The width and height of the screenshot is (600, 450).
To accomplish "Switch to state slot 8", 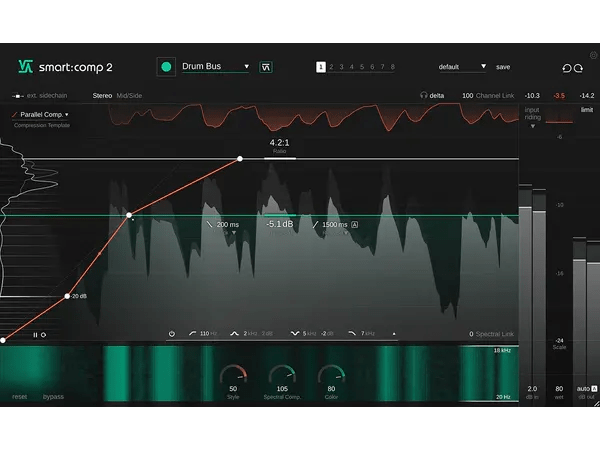I will 393,67.
